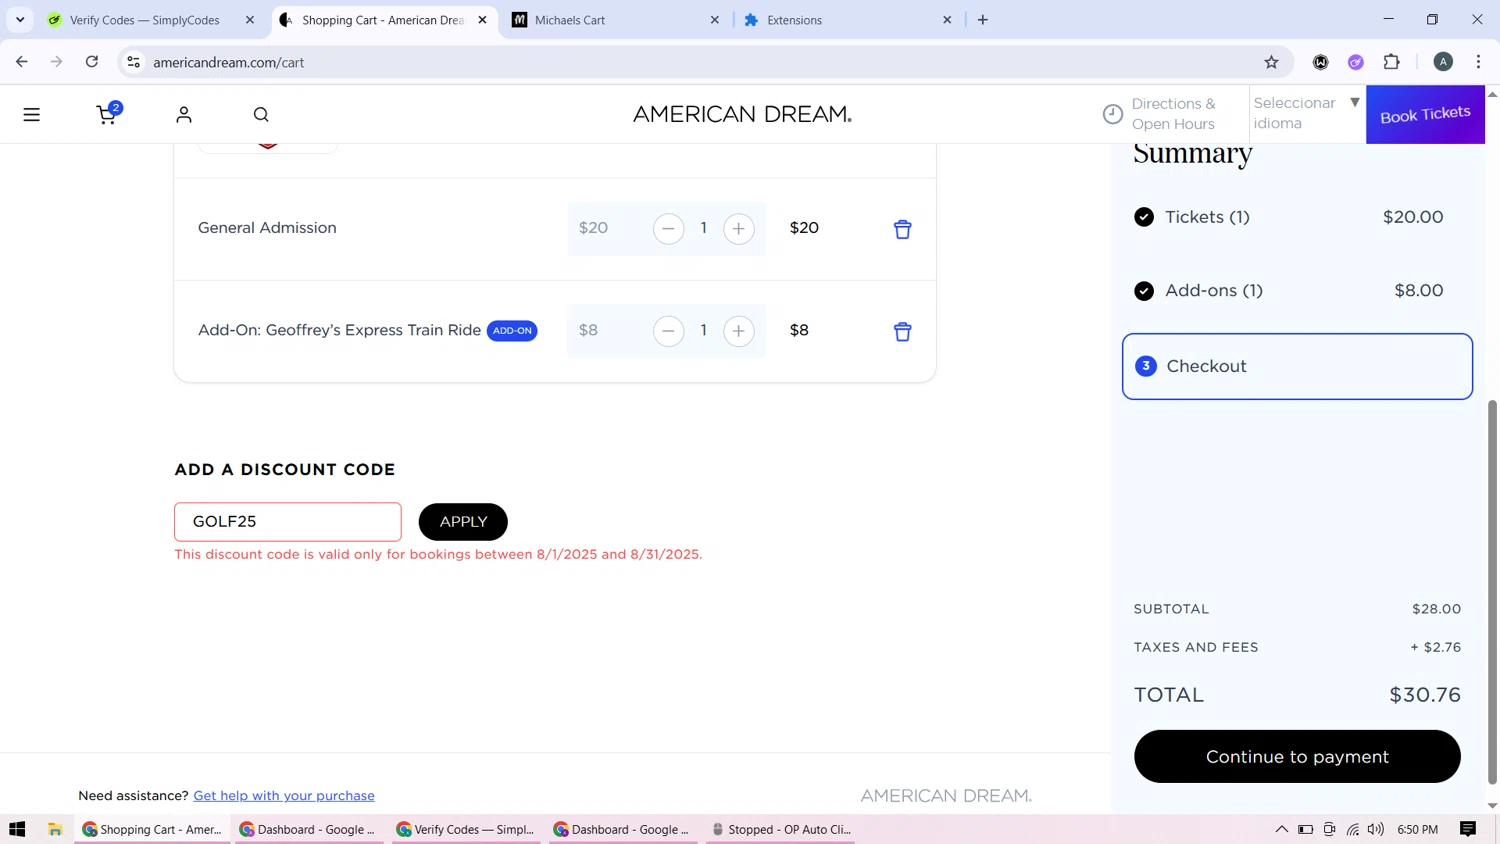Expand the Seleccionar idioma language dropdown
1500x844 pixels.
pyautogui.click(x=1307, y=113)
